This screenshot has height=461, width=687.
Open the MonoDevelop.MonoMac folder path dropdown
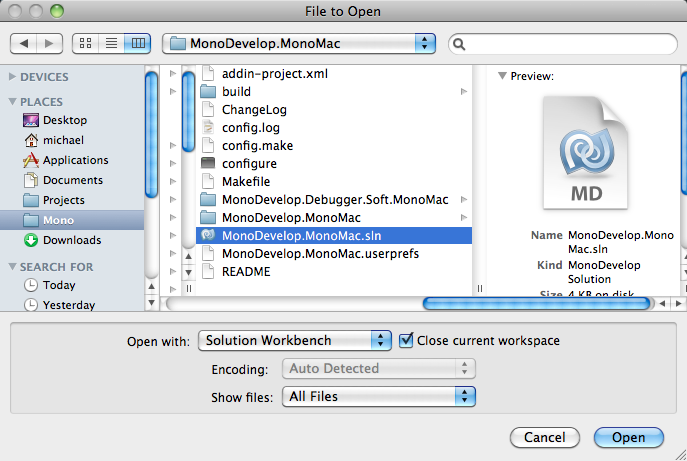click(x=299, y=43)
